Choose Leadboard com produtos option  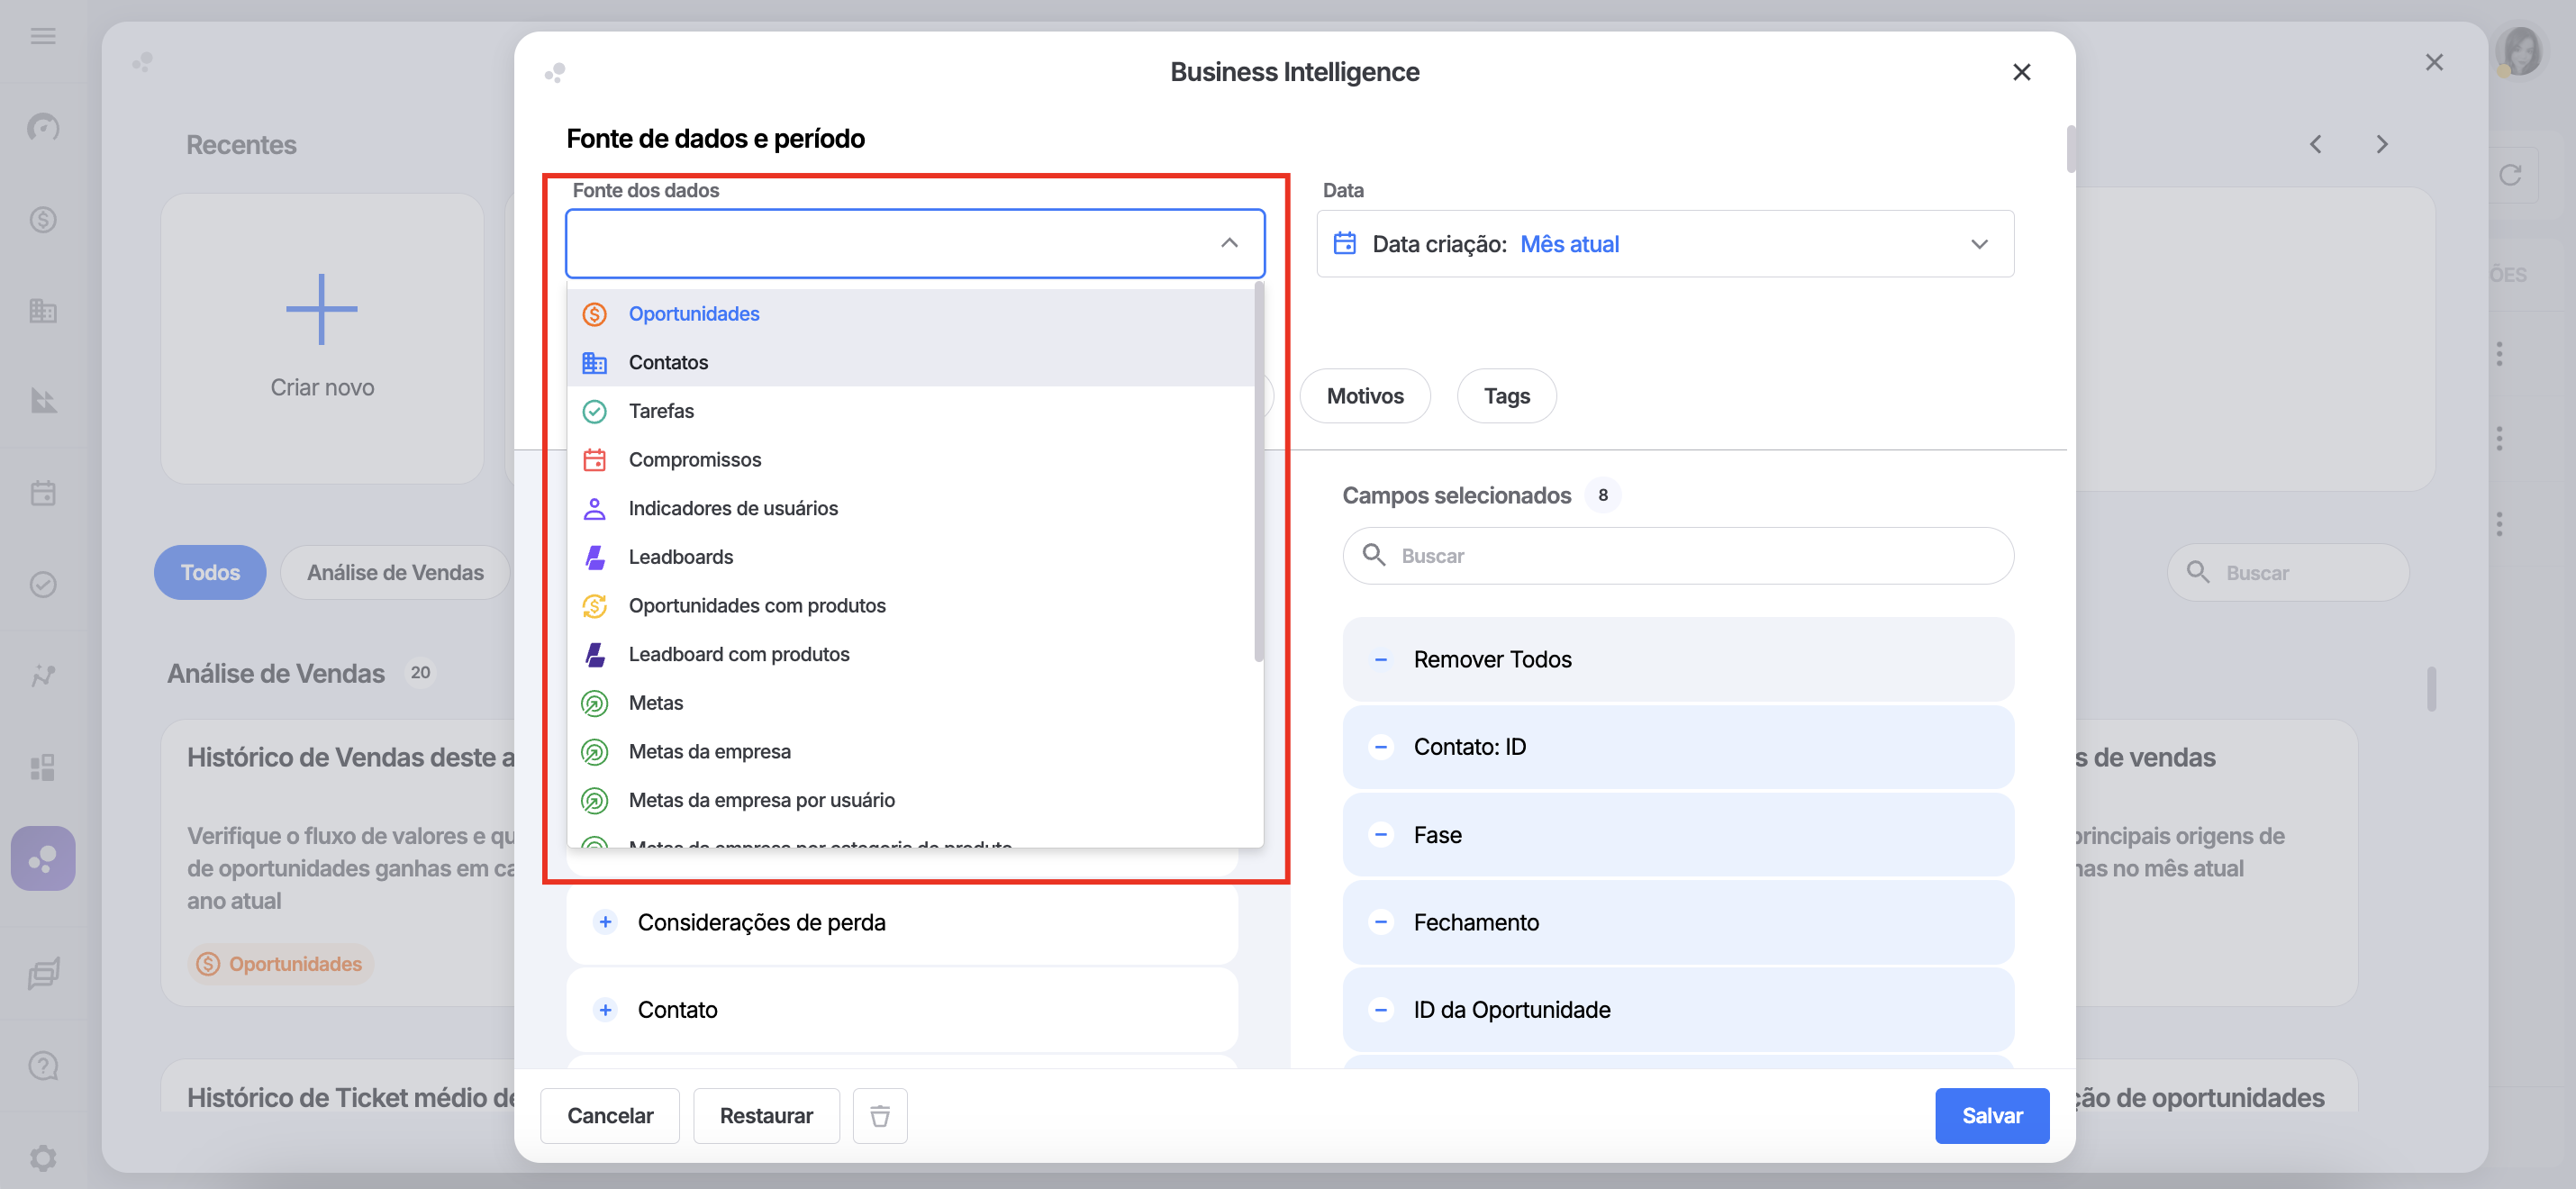[x=910, y=654]
